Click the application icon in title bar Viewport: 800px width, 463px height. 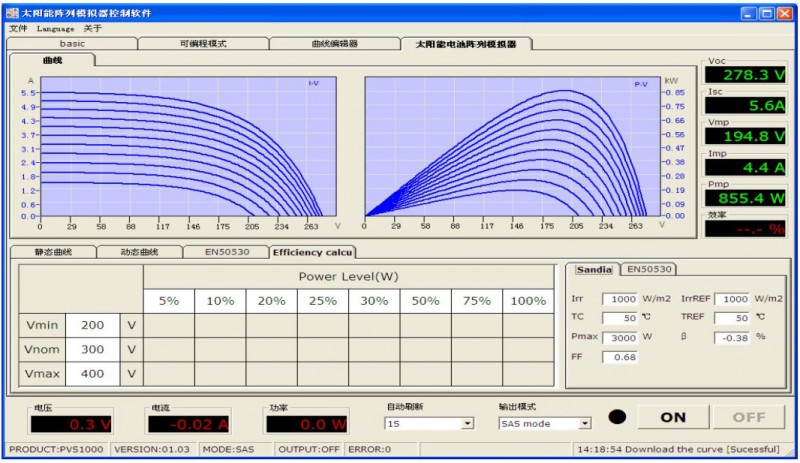12,13
